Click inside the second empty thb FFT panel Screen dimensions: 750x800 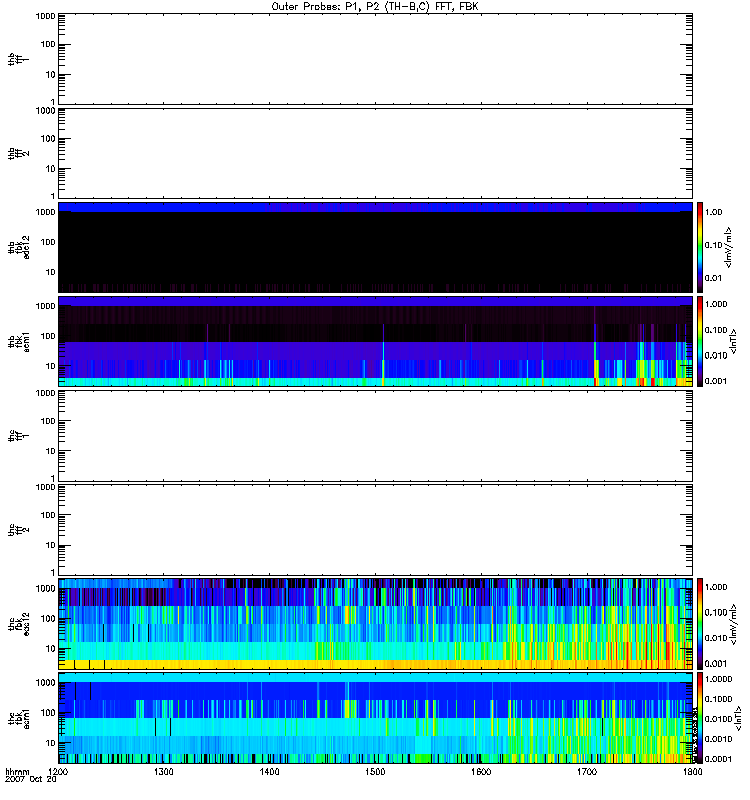point(375,151)
